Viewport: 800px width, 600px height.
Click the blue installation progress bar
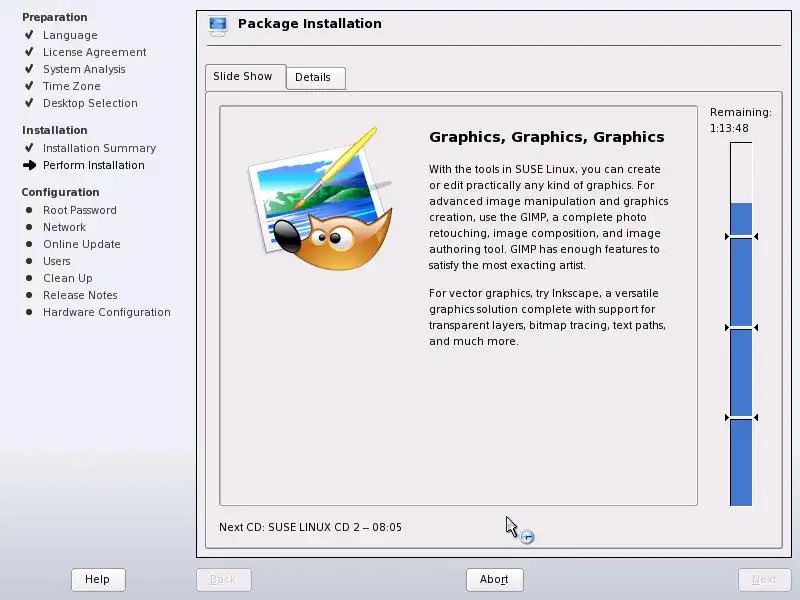tap(741, 324)
